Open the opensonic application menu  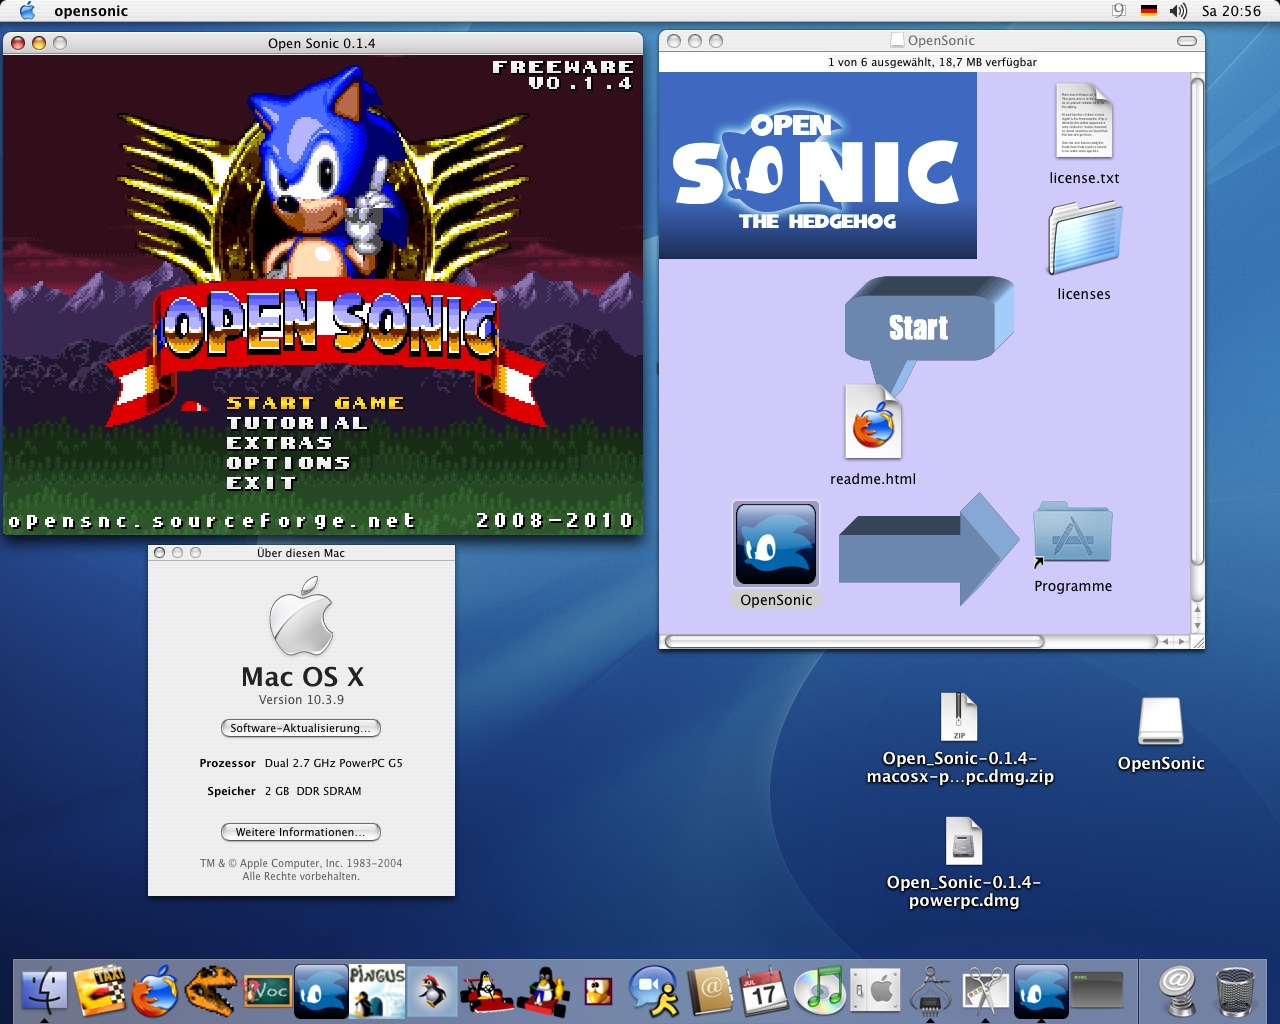[91, 11]
